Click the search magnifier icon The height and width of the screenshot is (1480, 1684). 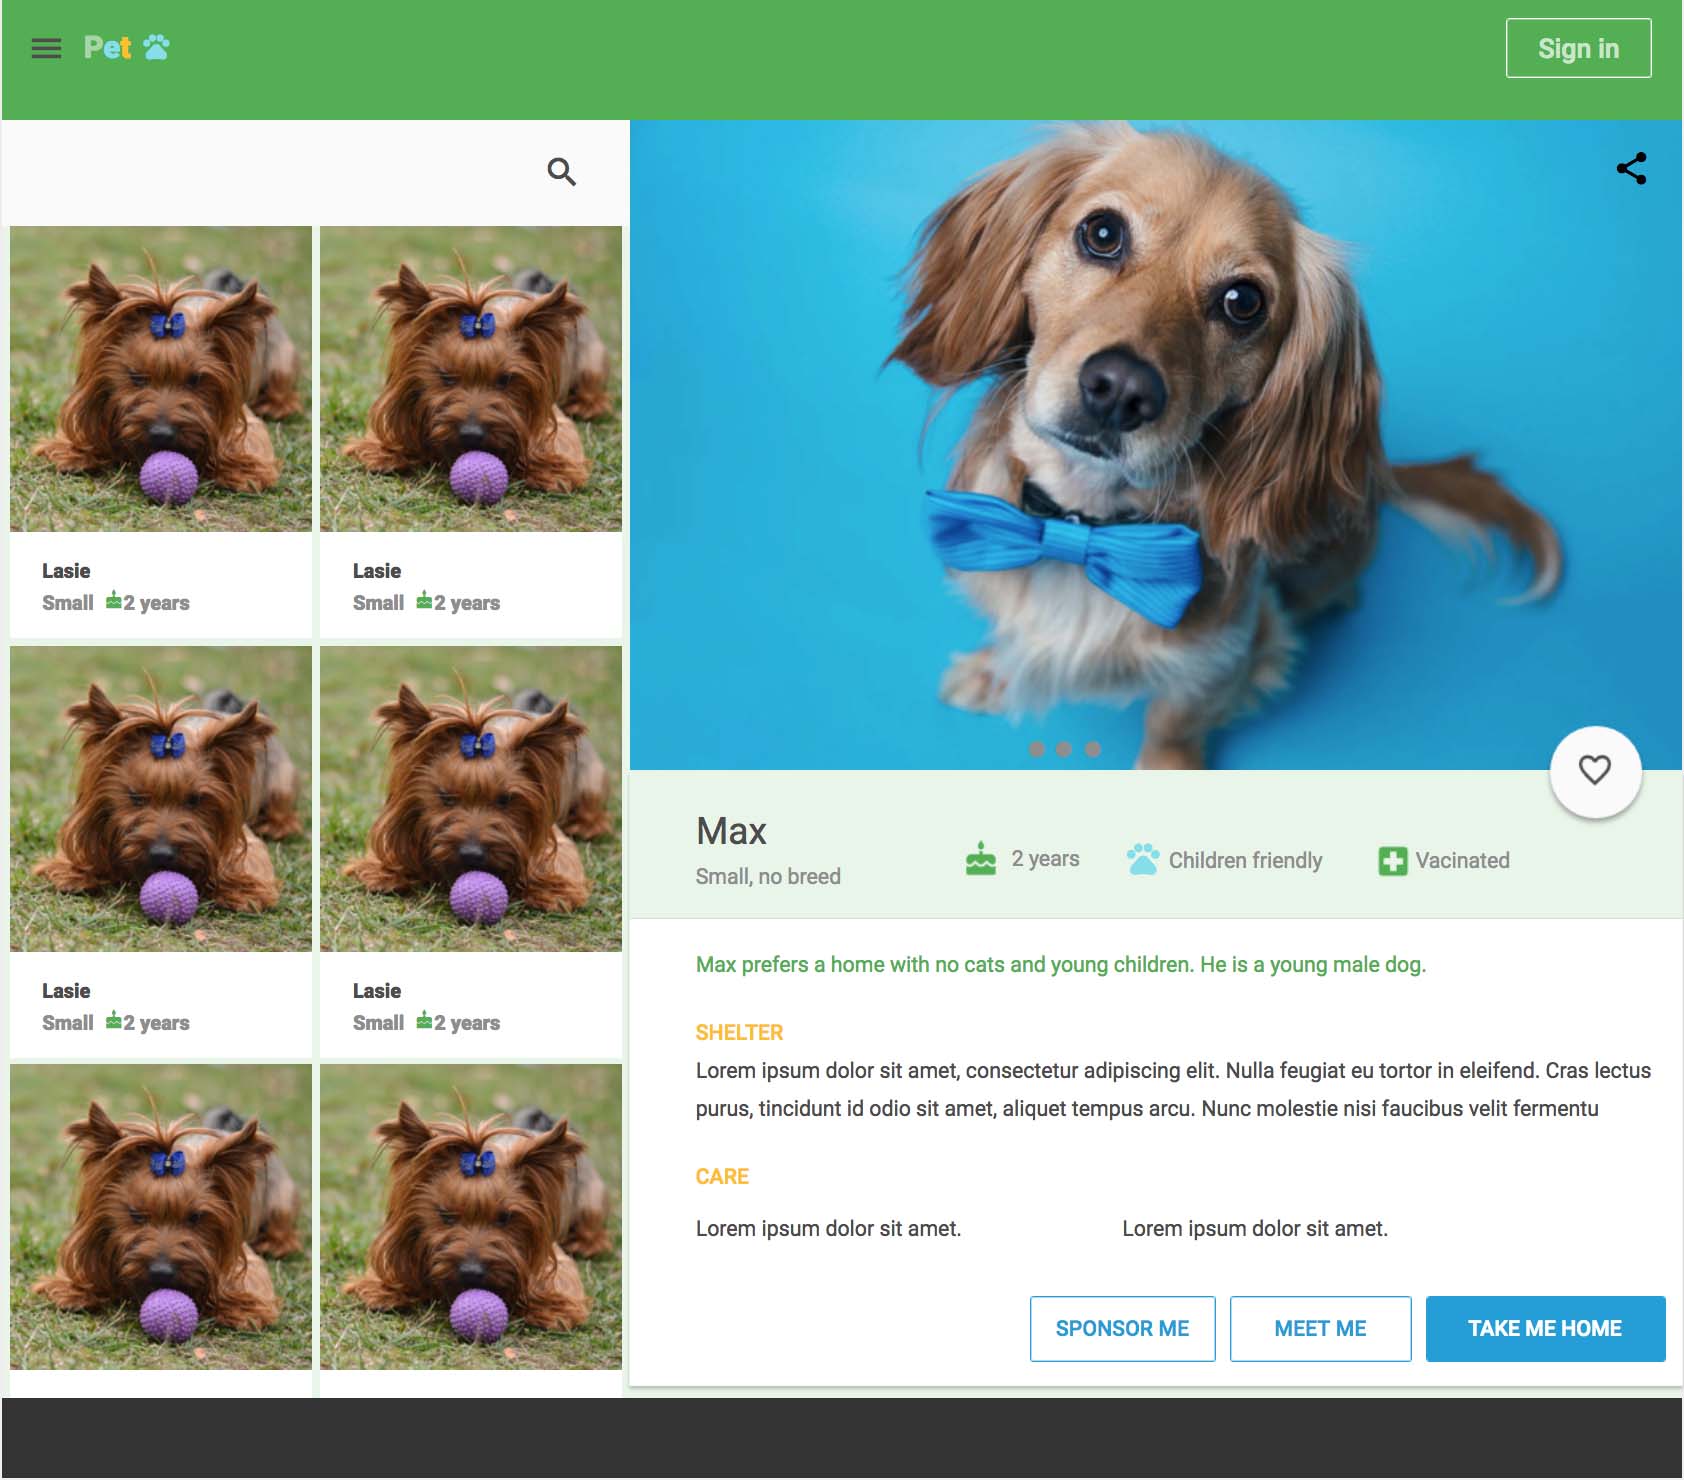pos(562,172)
